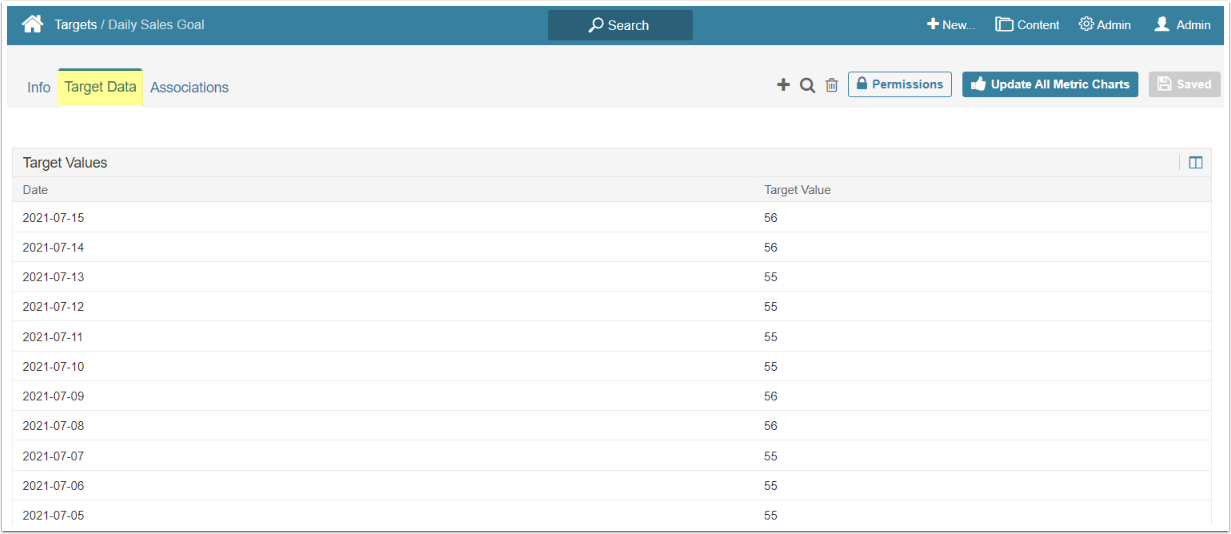
Task: Select the 2021-07-14 date cell
Action: point(53,247)
